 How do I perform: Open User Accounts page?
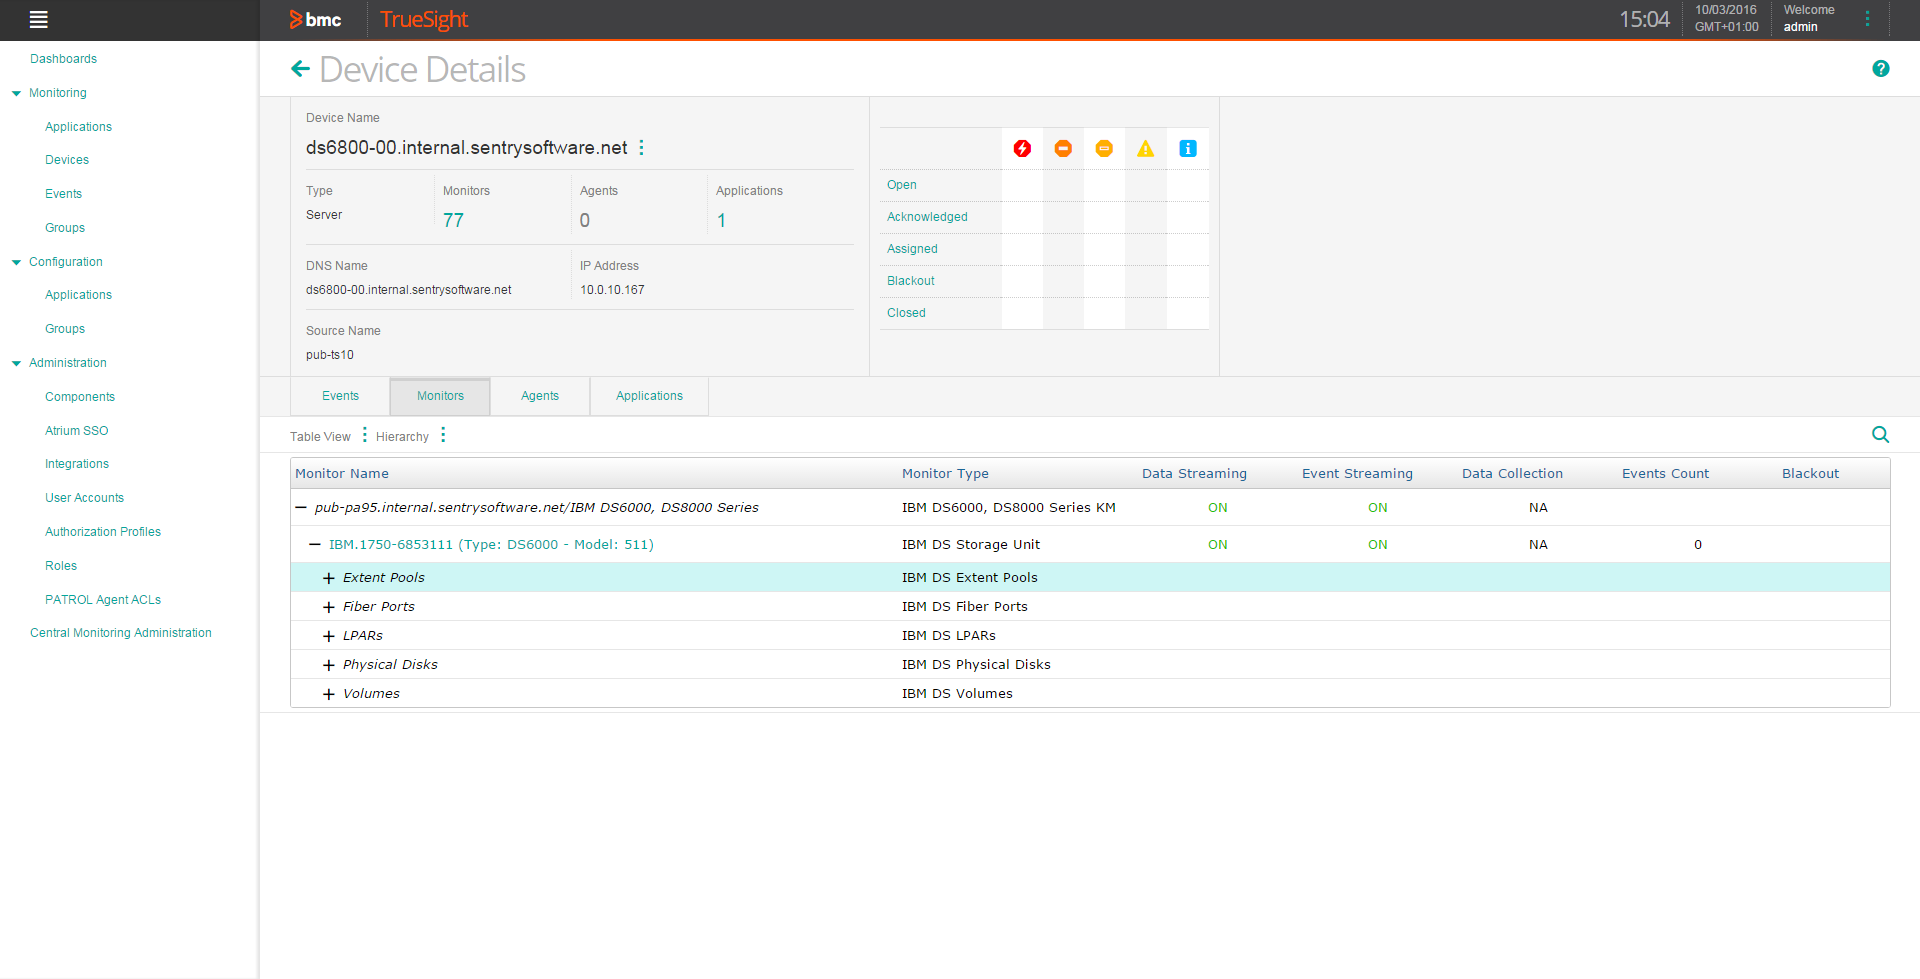84,498
